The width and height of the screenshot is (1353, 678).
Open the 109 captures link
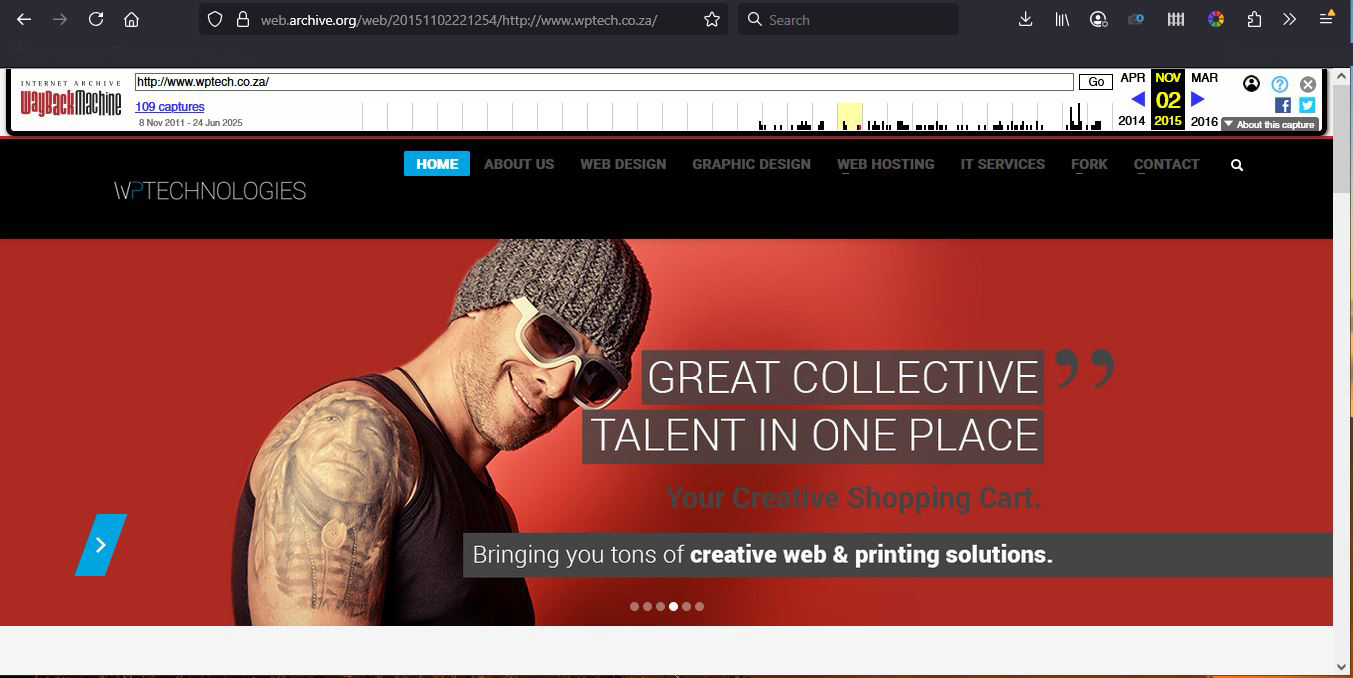click(170, 107)
